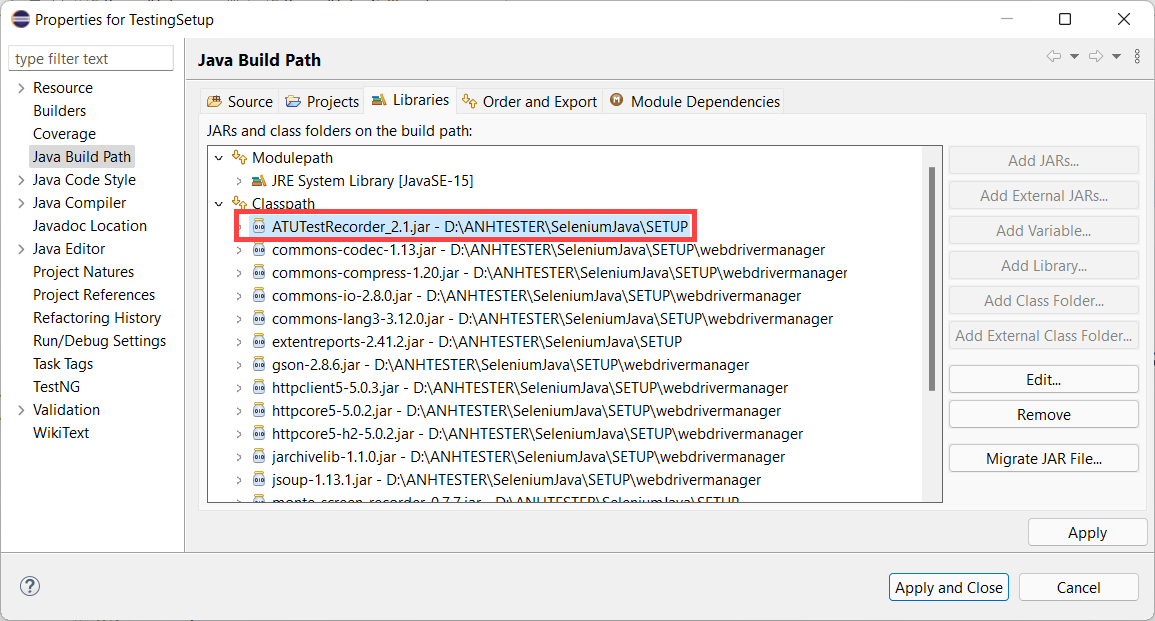The width and height of the screenshot is (1155, 621).
Task: Click the httpcore5-5.0.2.jar file icon
Action: 259,410
